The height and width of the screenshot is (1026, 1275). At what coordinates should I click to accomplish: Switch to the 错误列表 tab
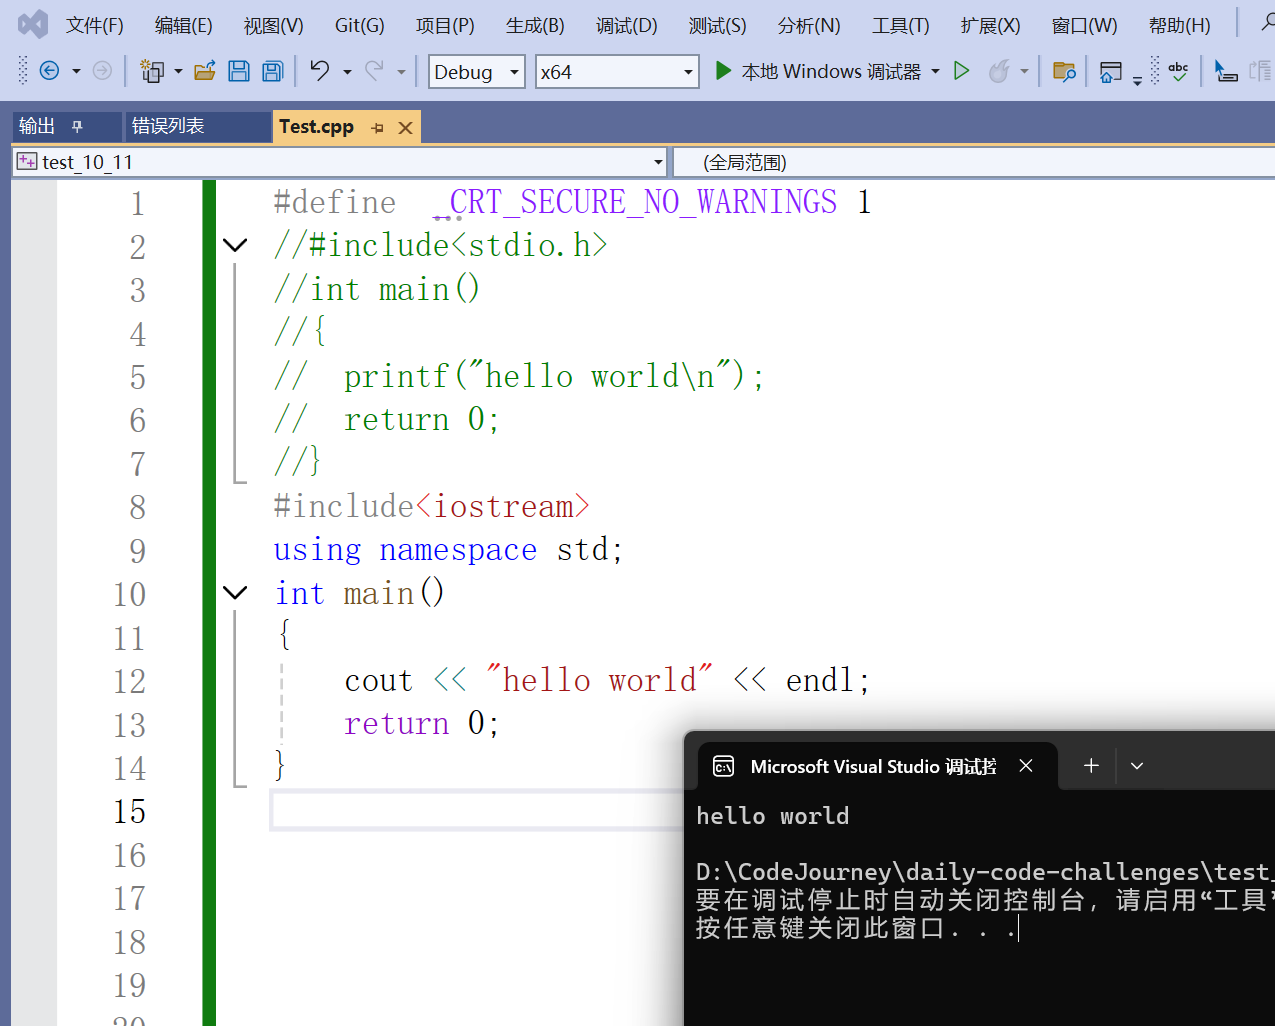(168, 126)
